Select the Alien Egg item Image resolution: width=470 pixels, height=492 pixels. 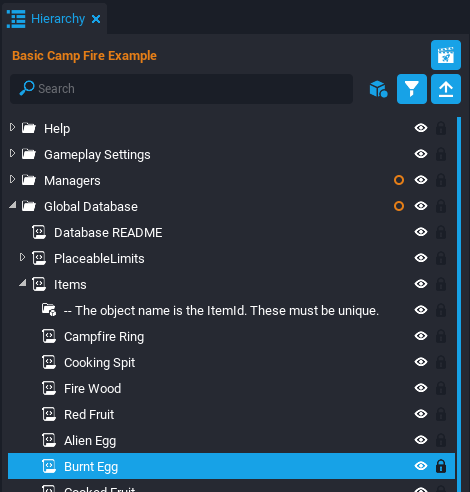90,441
